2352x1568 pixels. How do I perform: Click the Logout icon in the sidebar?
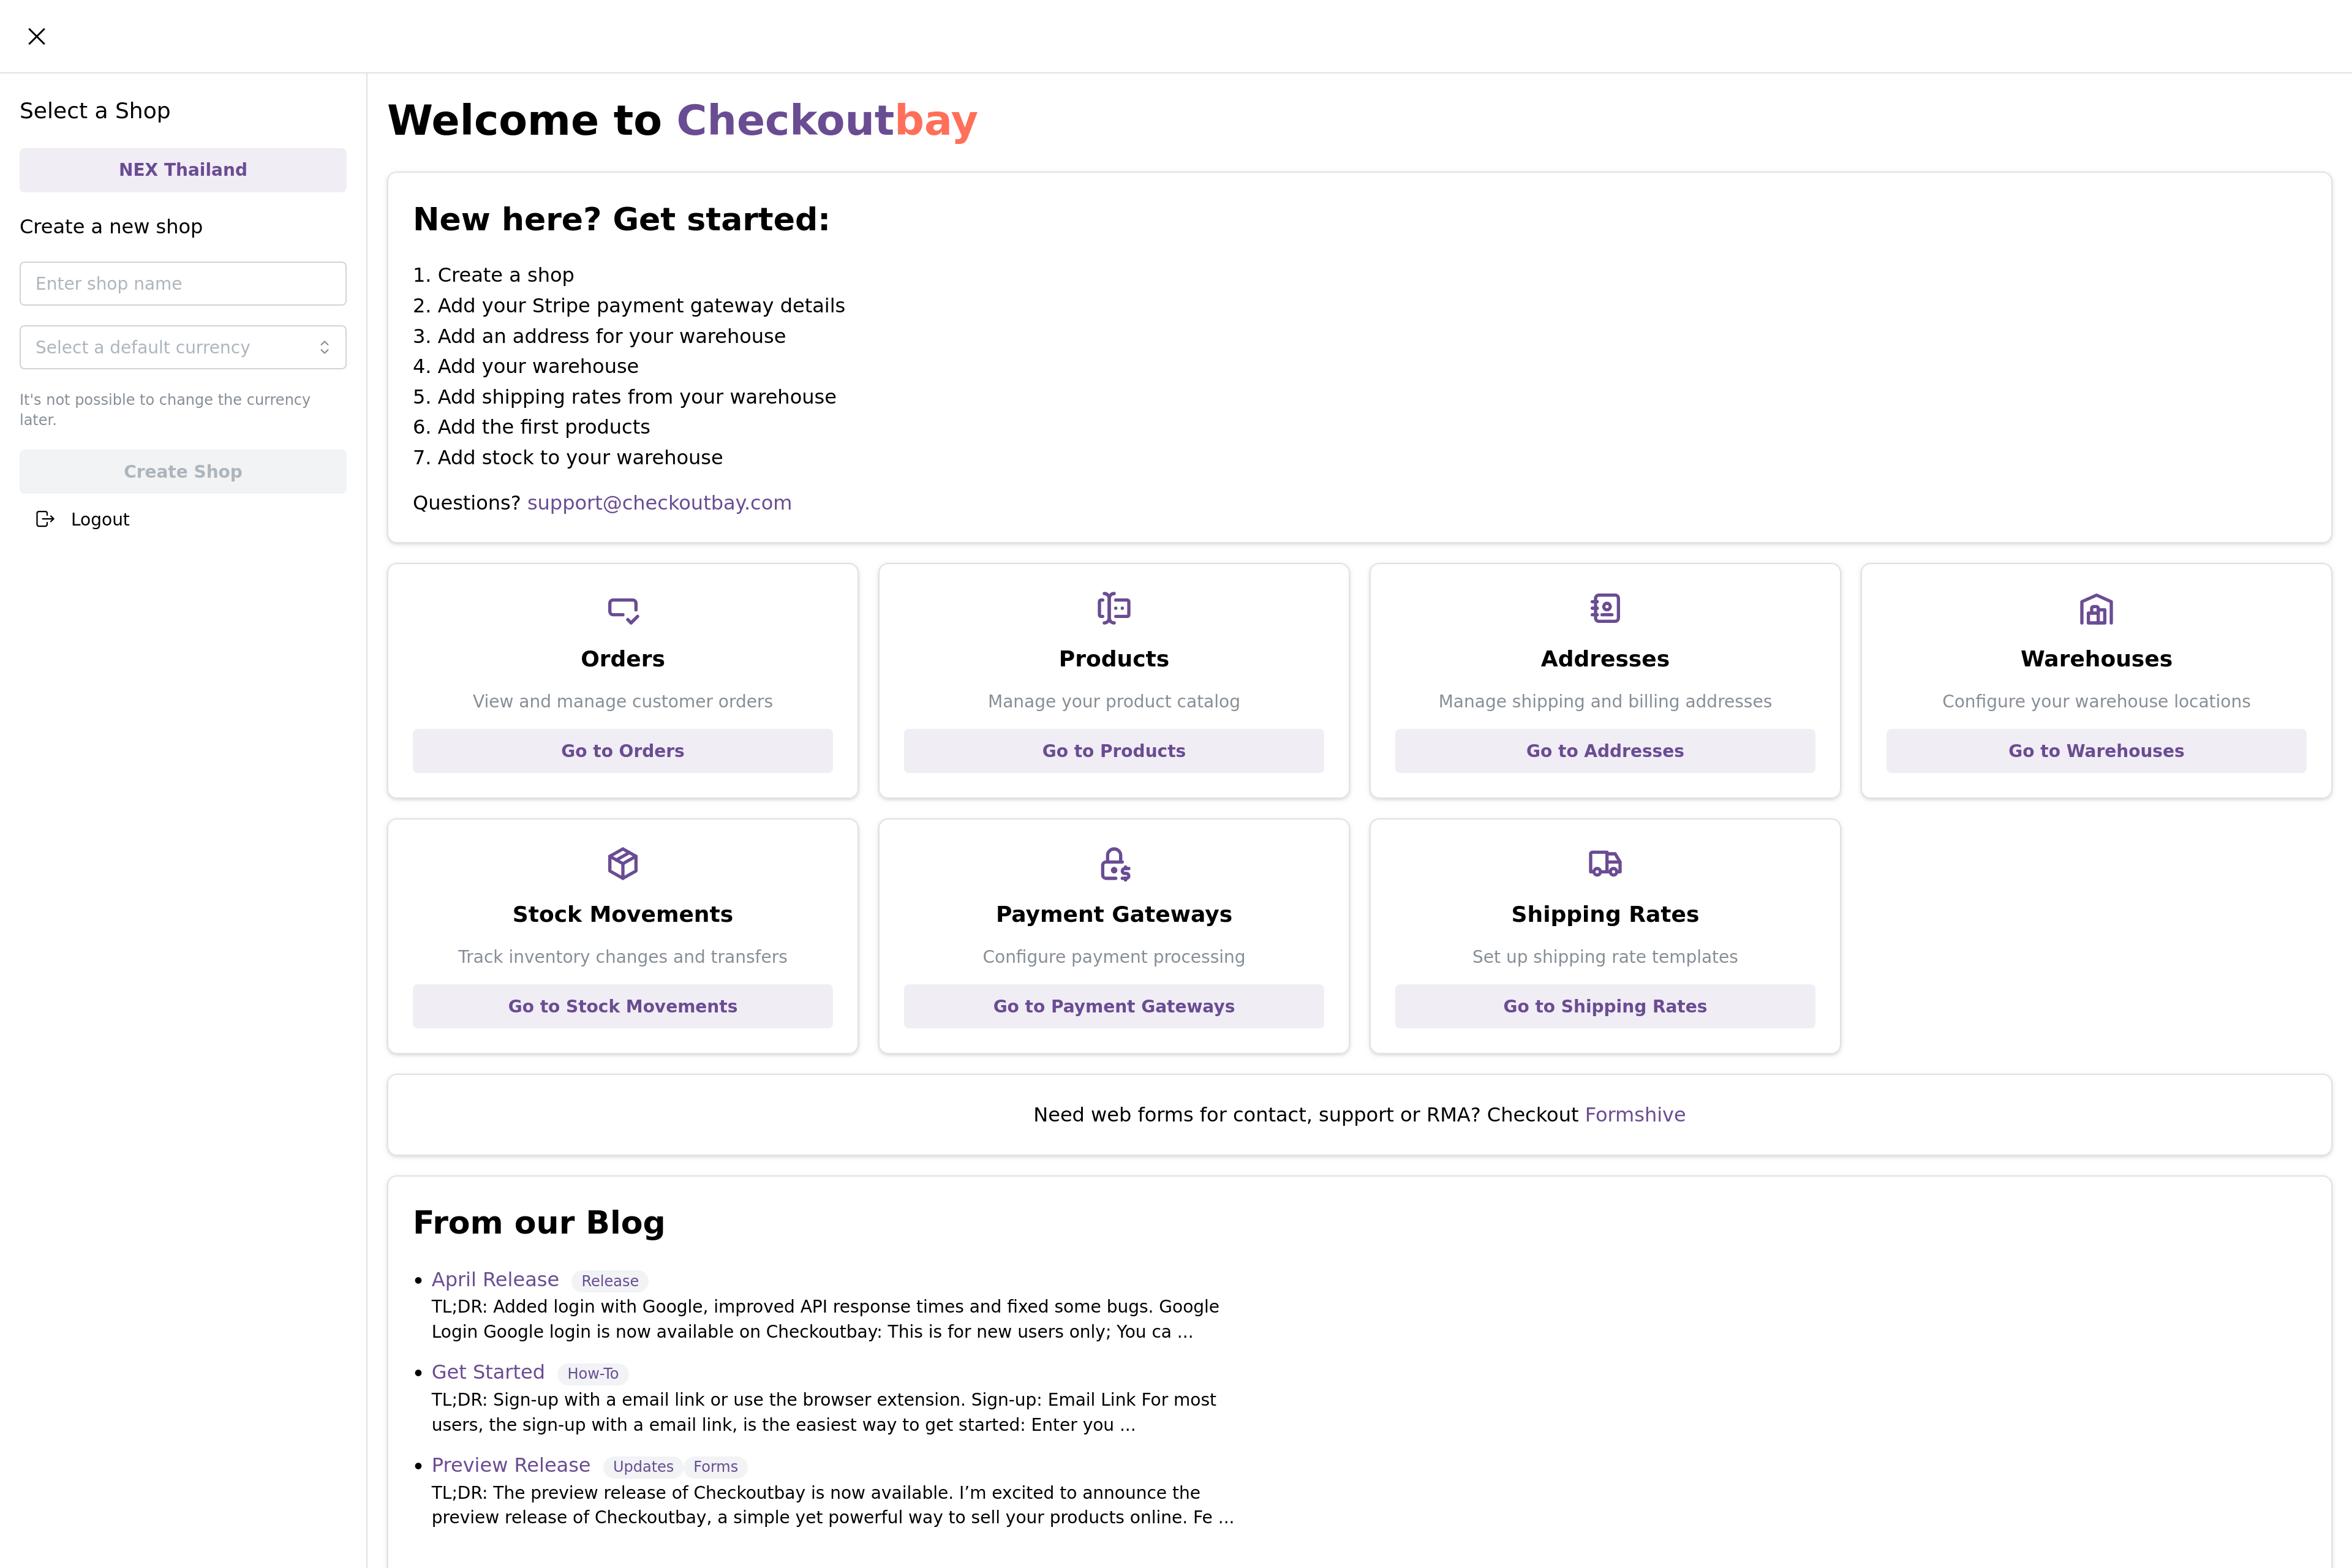[x=45, y=519]
